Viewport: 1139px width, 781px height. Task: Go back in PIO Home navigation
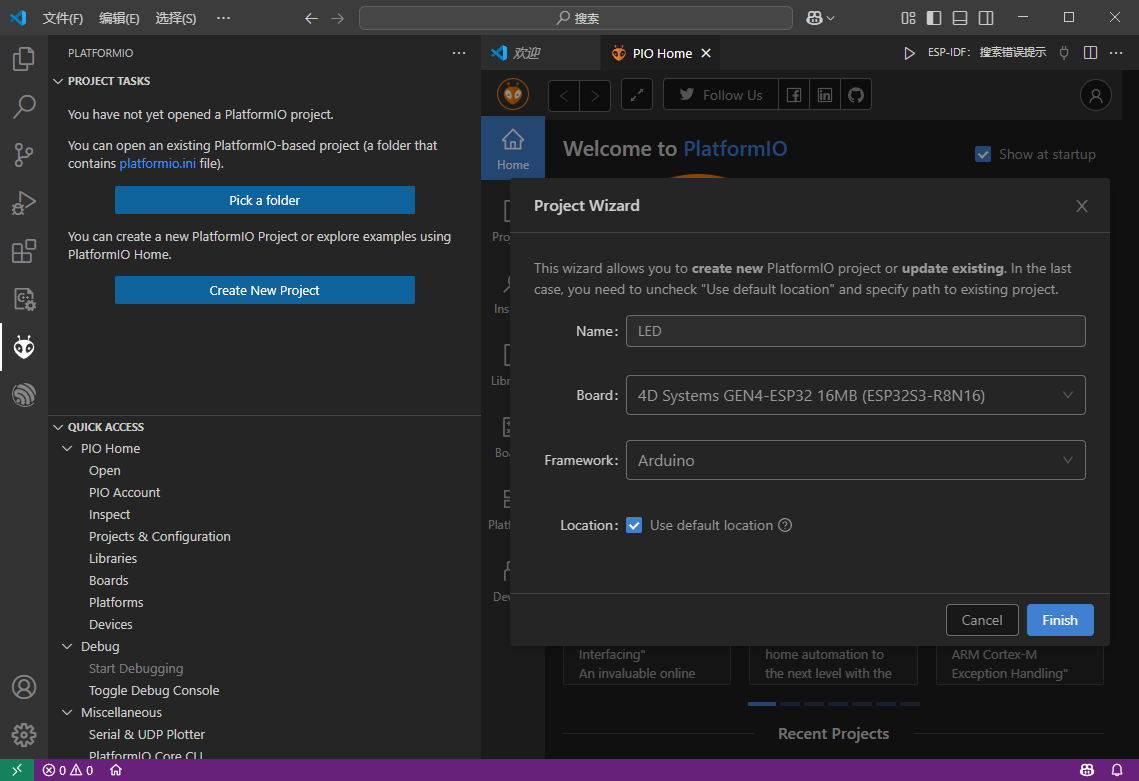[x=564, y=95]
